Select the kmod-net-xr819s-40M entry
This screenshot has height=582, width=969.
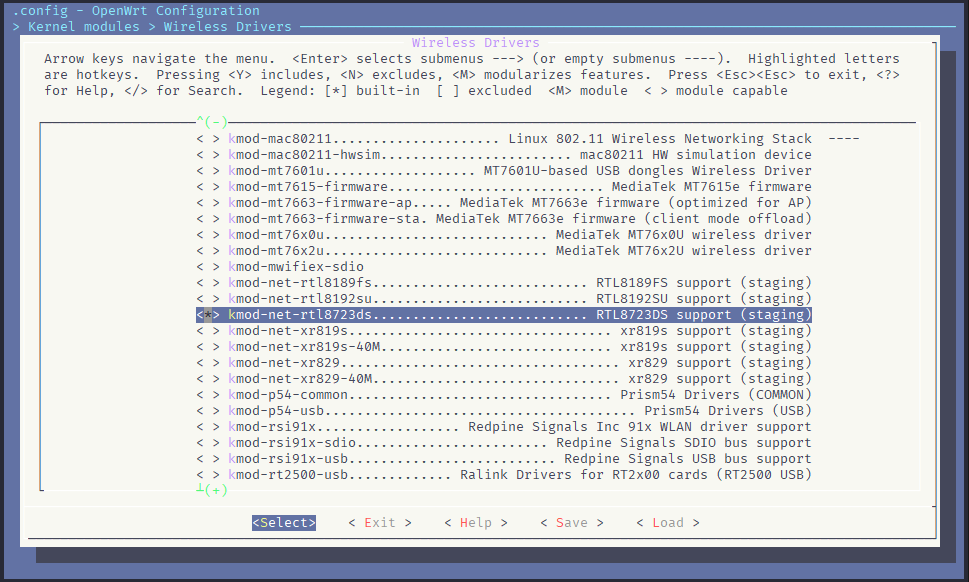click(504, 347)
